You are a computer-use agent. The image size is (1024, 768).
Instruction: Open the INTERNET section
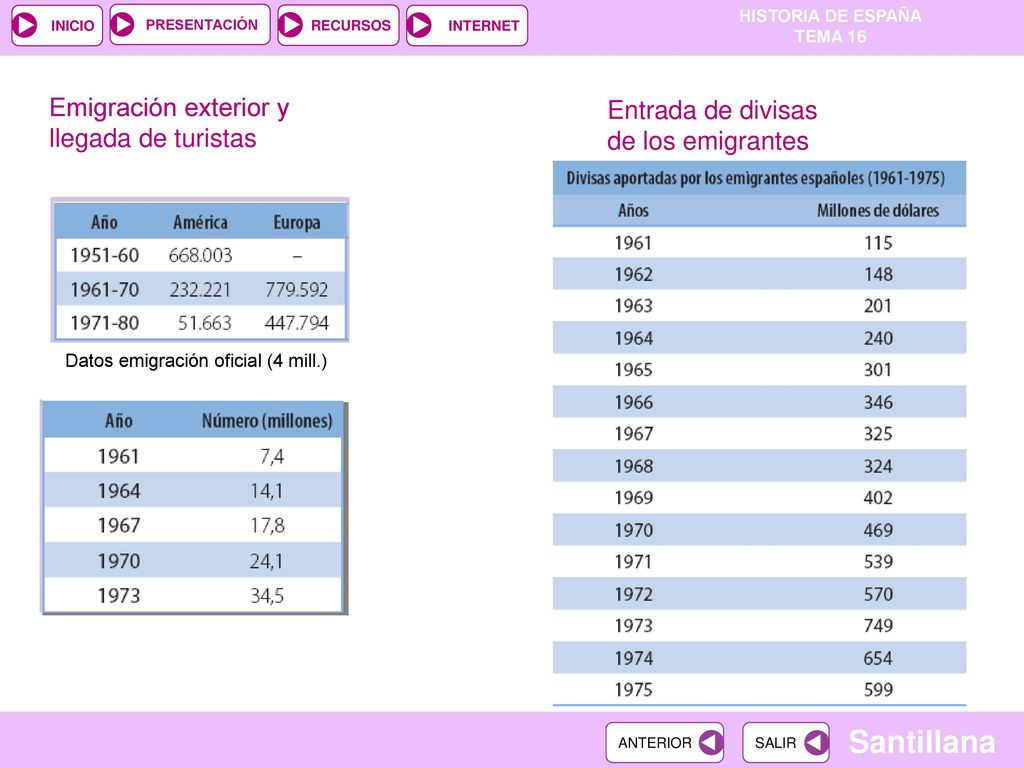pos(467,25)
